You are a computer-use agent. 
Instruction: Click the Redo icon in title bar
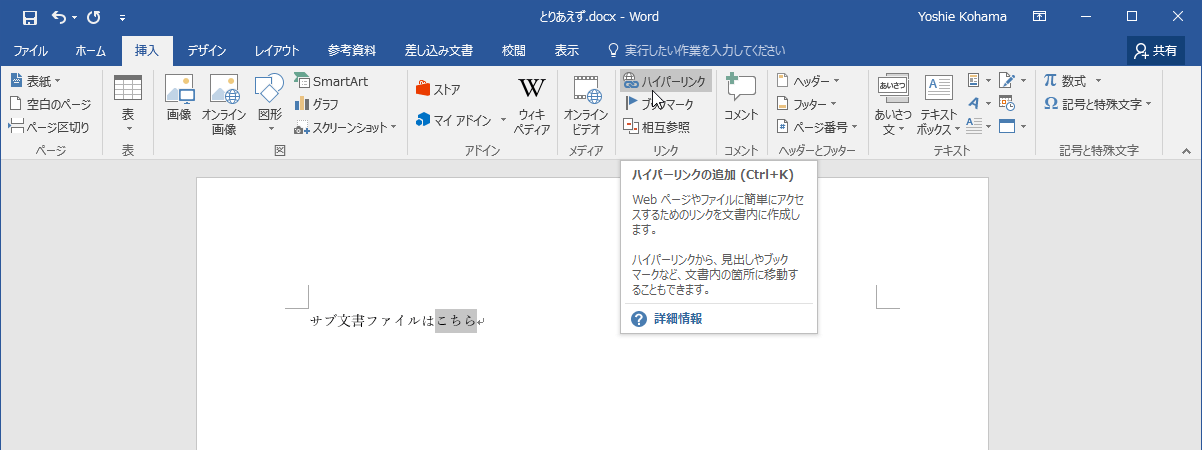pyautogui.click(x=94, y=17)
